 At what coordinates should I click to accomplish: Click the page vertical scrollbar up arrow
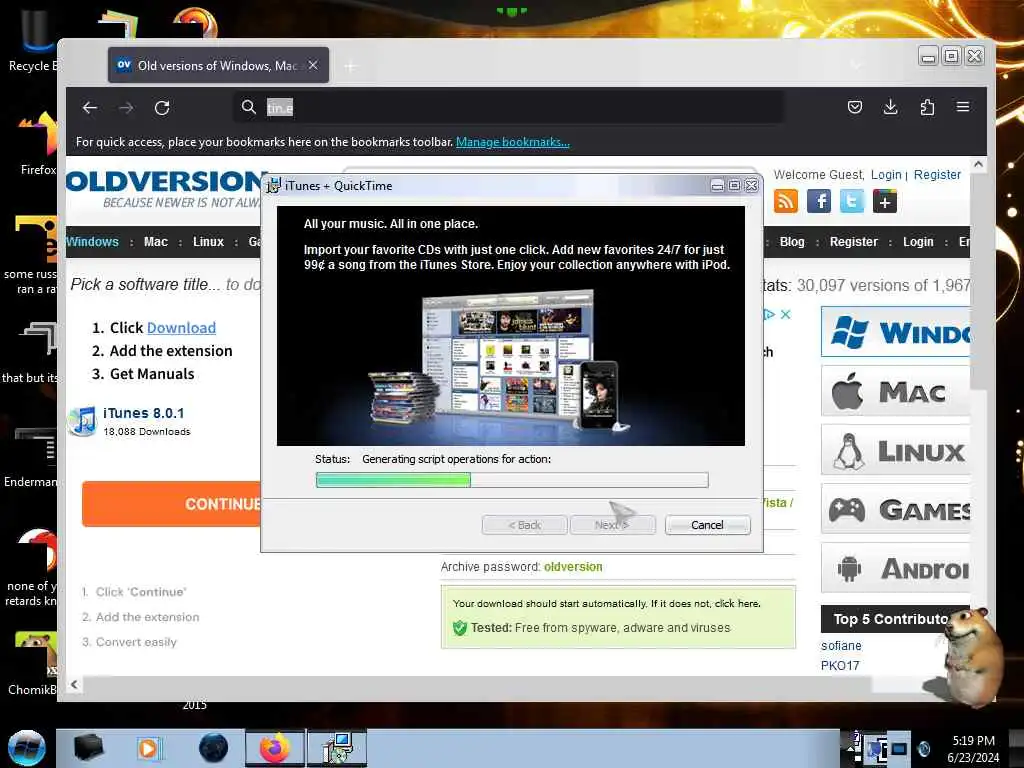(978, 165)
